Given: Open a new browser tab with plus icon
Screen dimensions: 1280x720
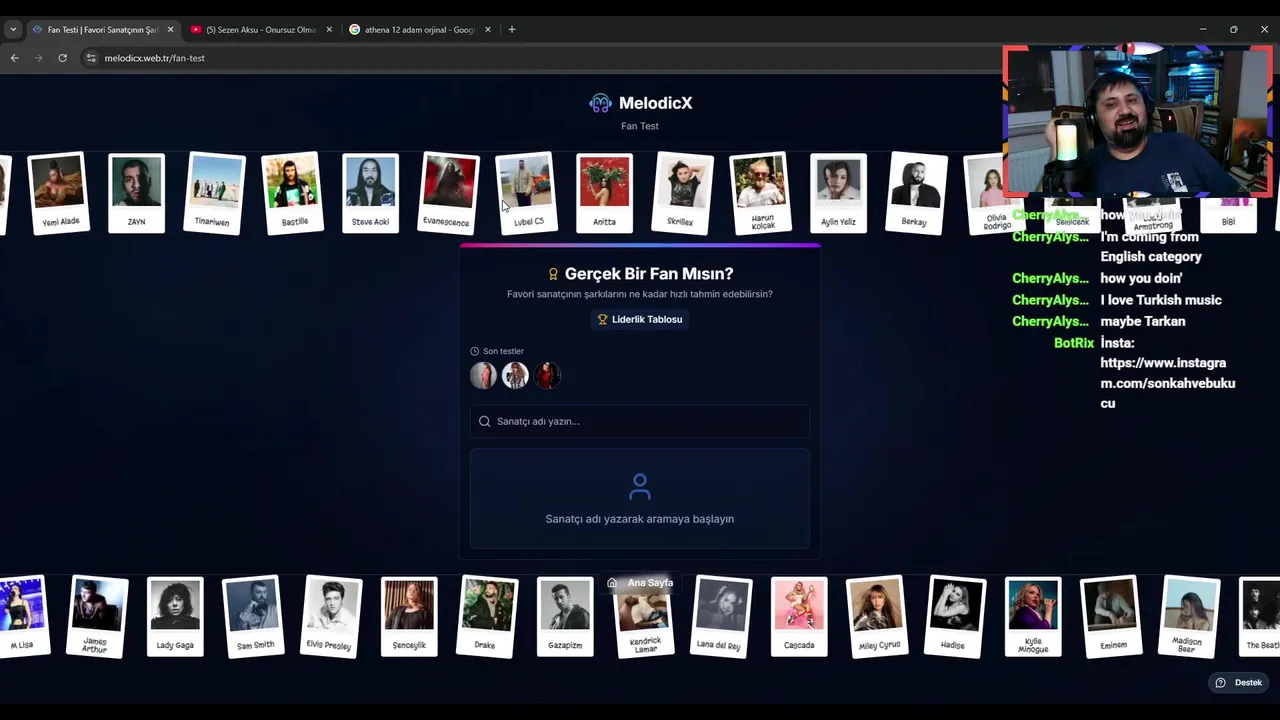Looking at the screenshot, I should click(512, 30).
